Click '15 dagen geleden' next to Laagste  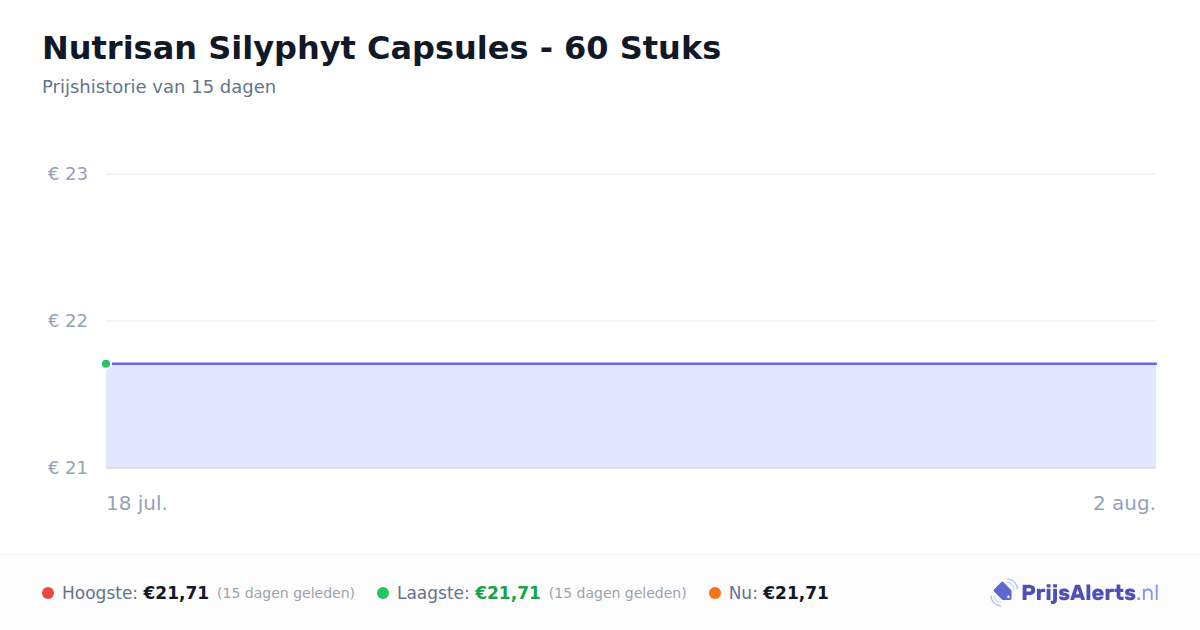(618, 593)
